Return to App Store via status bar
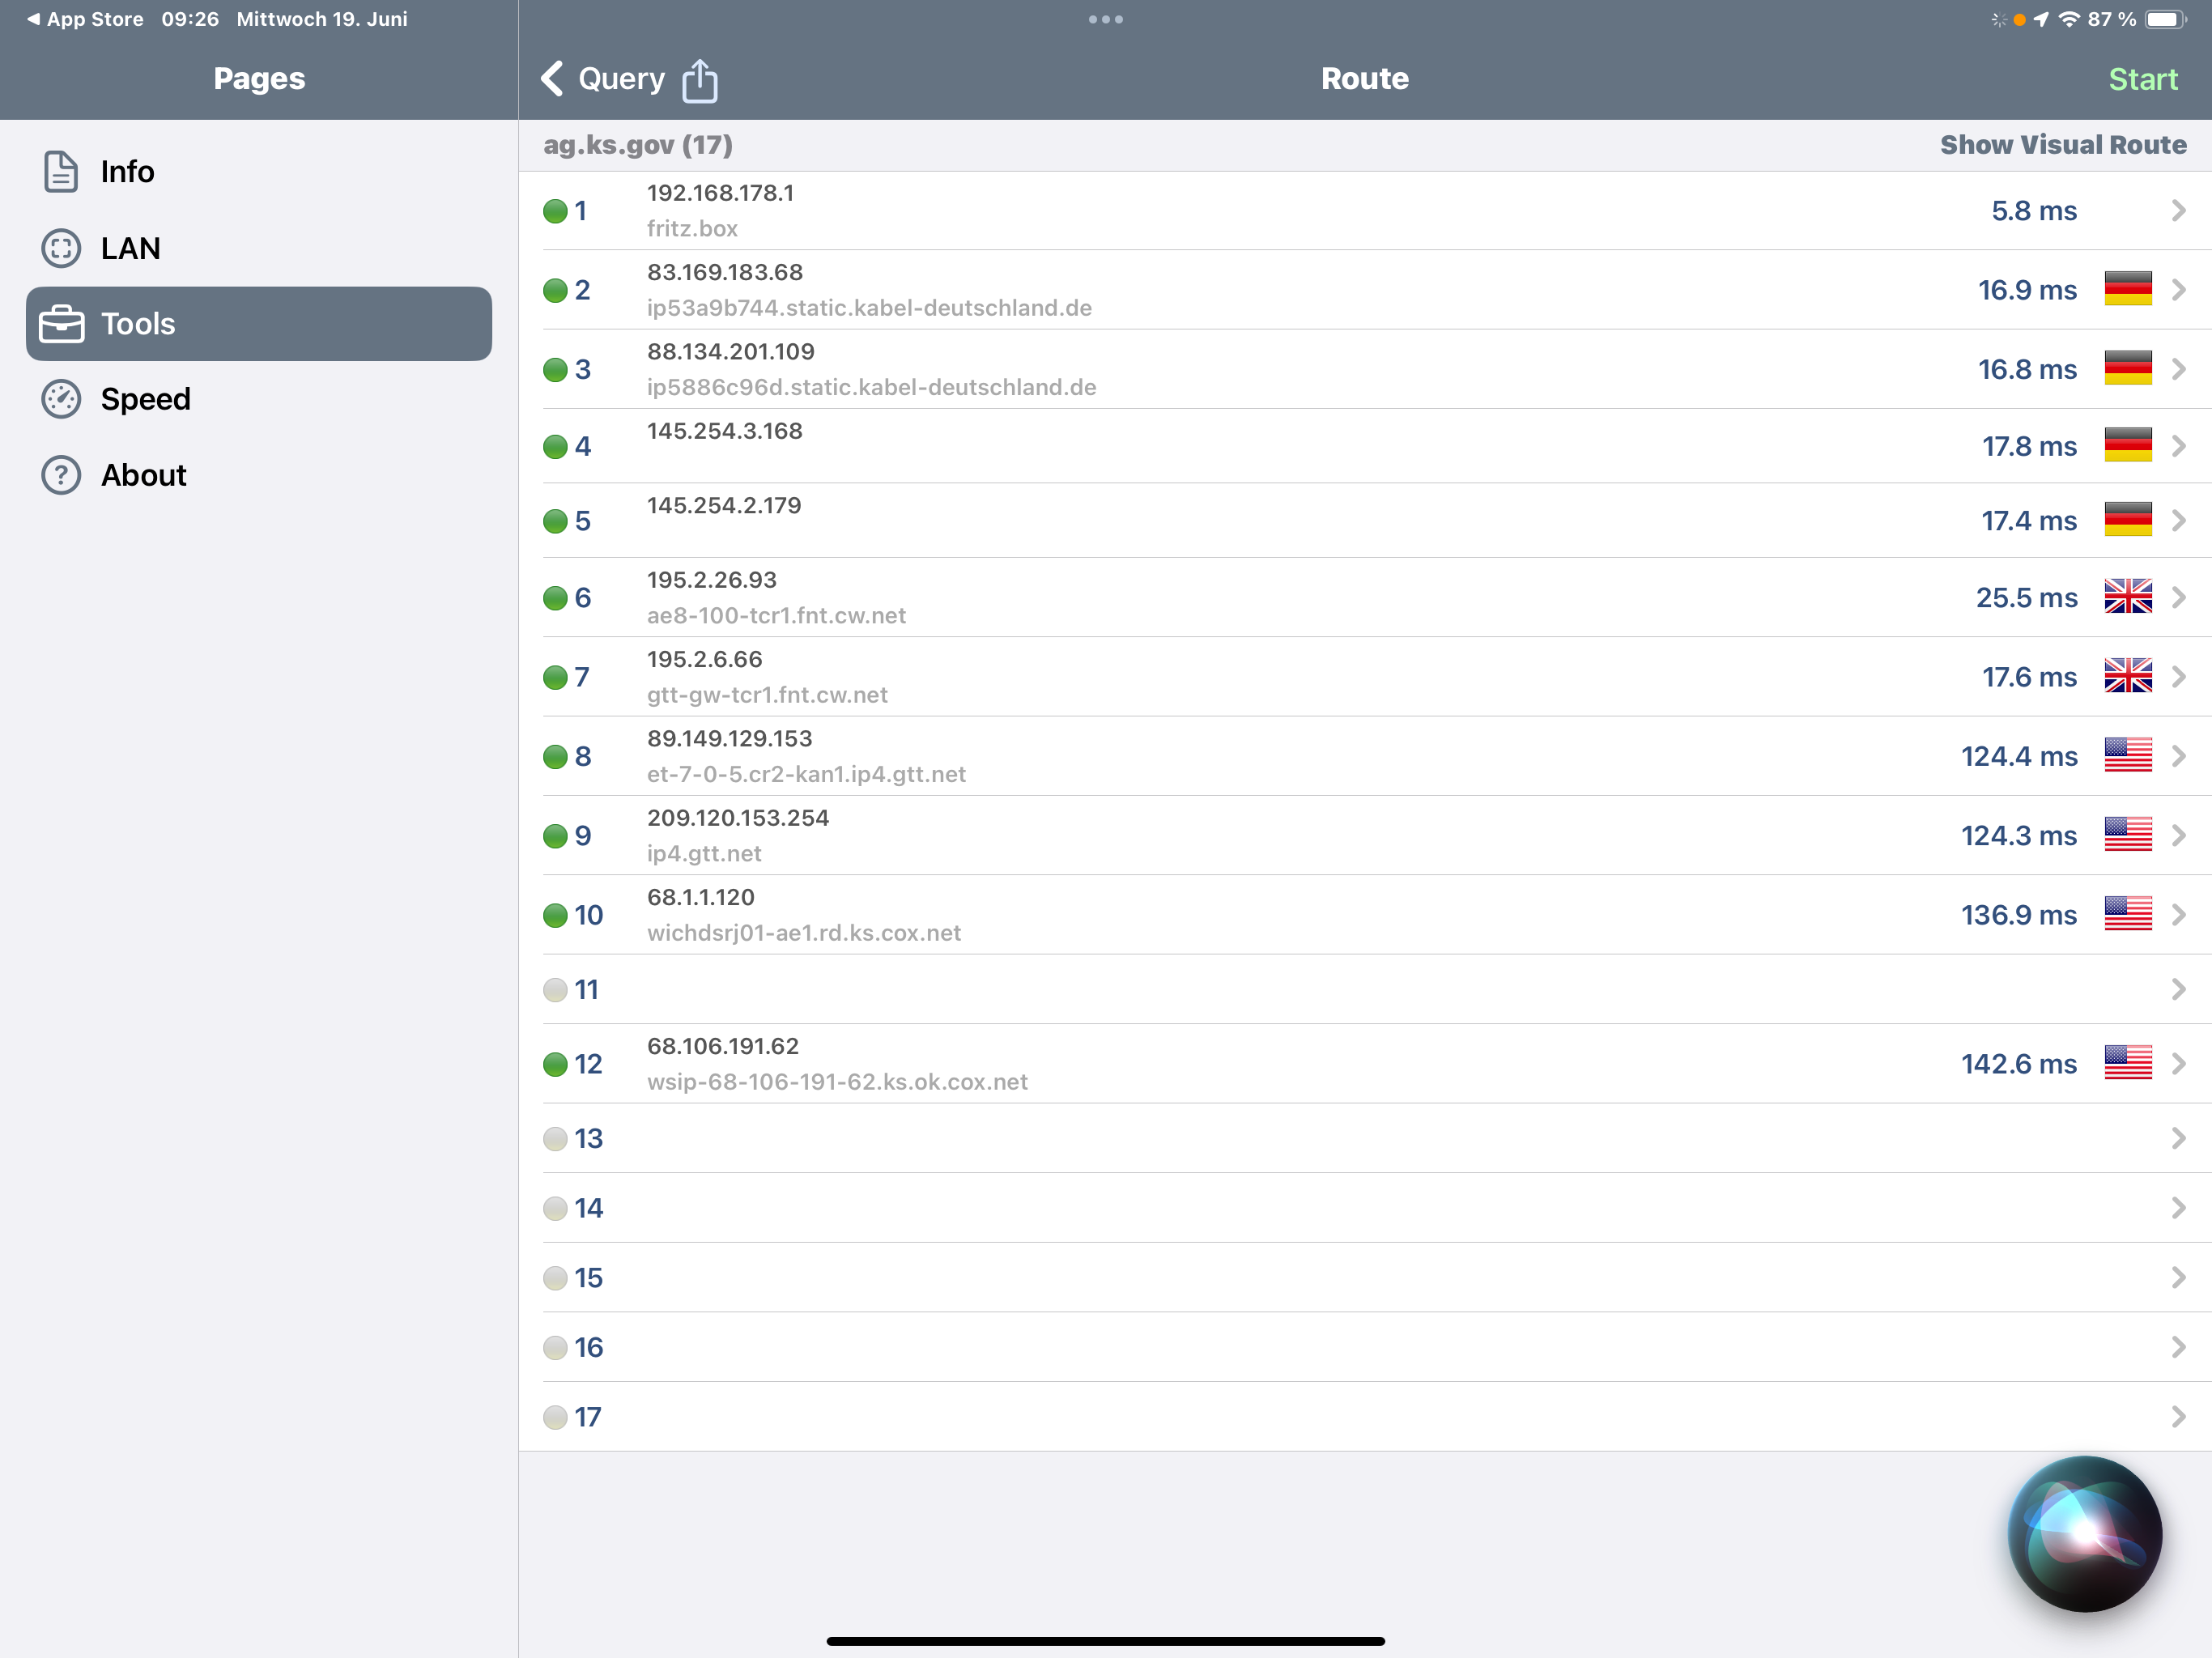This screenshot has width=2212, height=1658. pyautogui.click(x=85, y=19)
